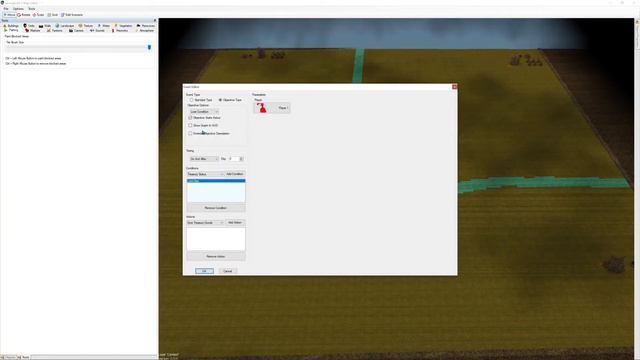Select the Rotate tool in toolbar
This screenshot has height=360, width=640.
[x=24, y=15]
